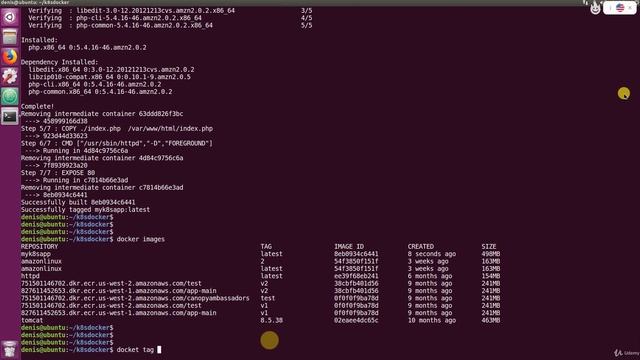Screen dimensions: 640x360
Task: Click image ID '8eb0934c6441' in myk8sapp row
Action: [356, 254]
